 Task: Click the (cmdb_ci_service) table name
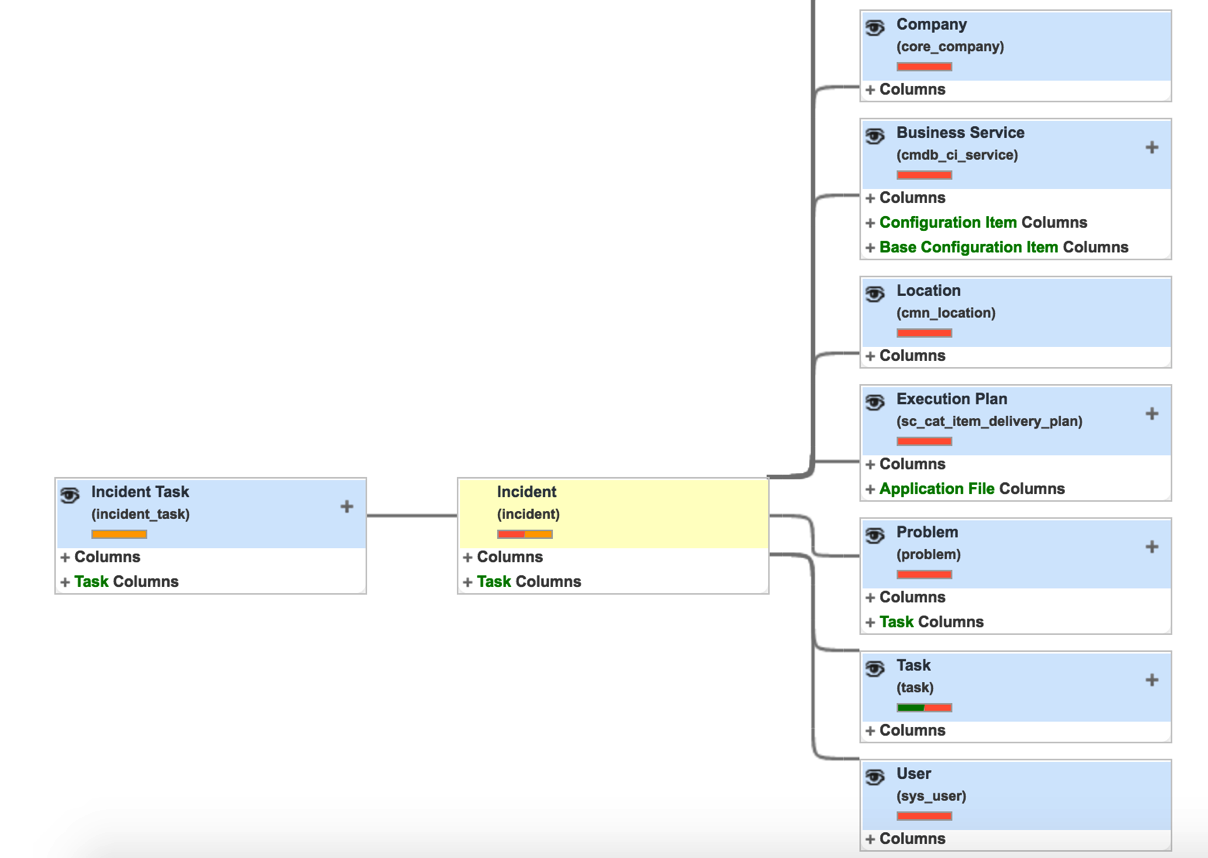point(957,155)
